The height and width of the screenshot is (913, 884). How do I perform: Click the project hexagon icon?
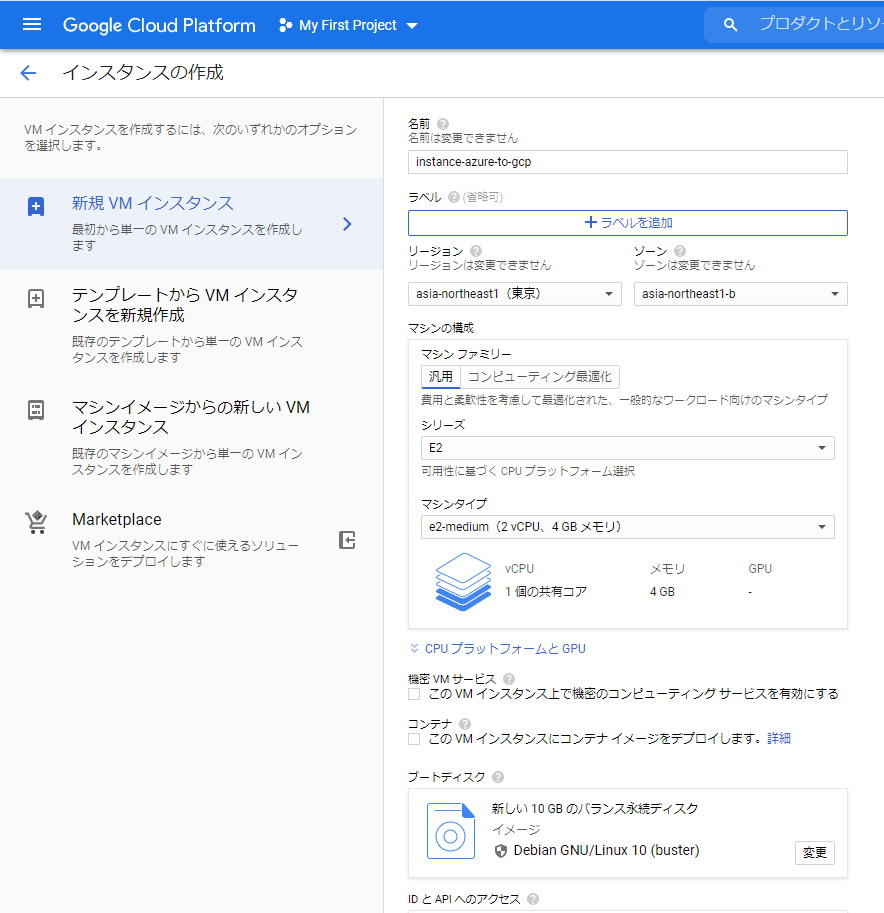(x=285, y=25)
